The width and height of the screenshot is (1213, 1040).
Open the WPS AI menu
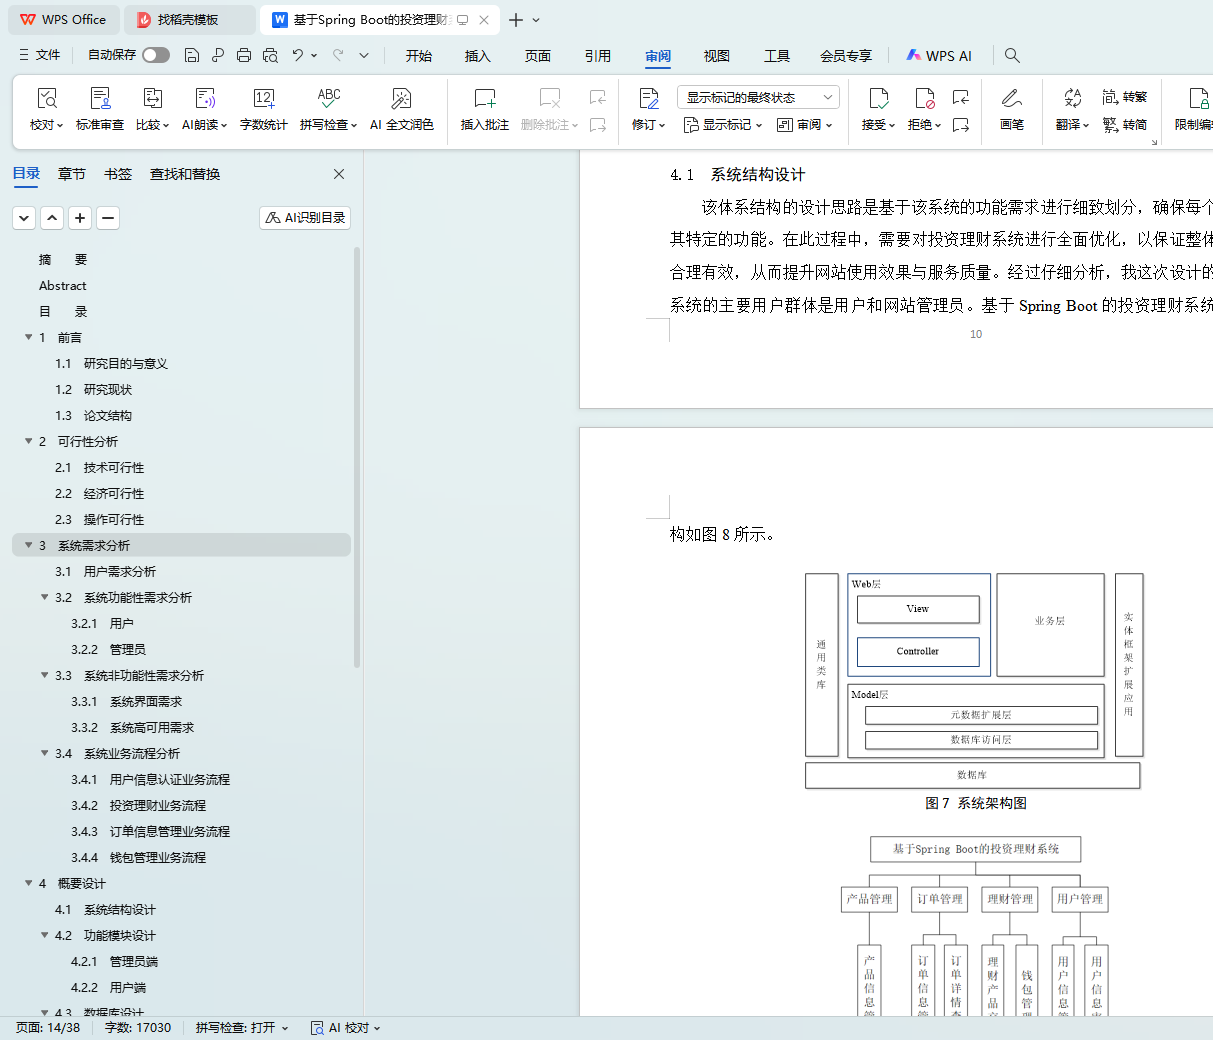(938, 56)
